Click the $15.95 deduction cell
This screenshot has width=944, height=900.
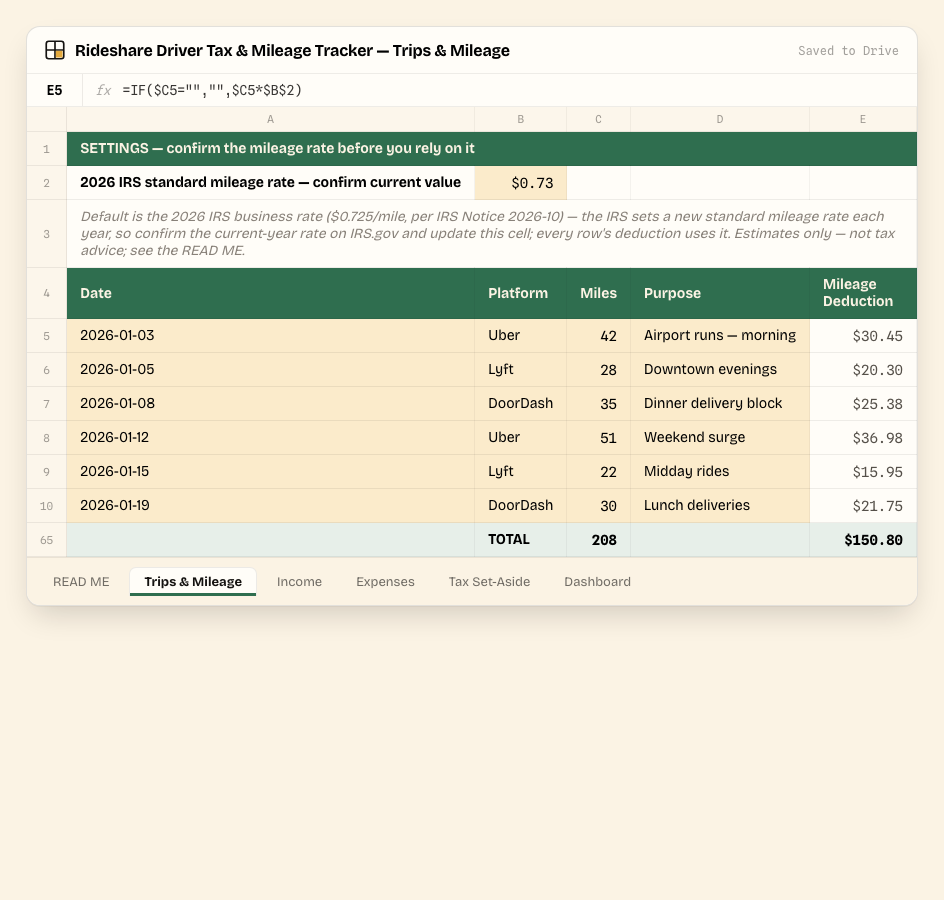point(863,471)
